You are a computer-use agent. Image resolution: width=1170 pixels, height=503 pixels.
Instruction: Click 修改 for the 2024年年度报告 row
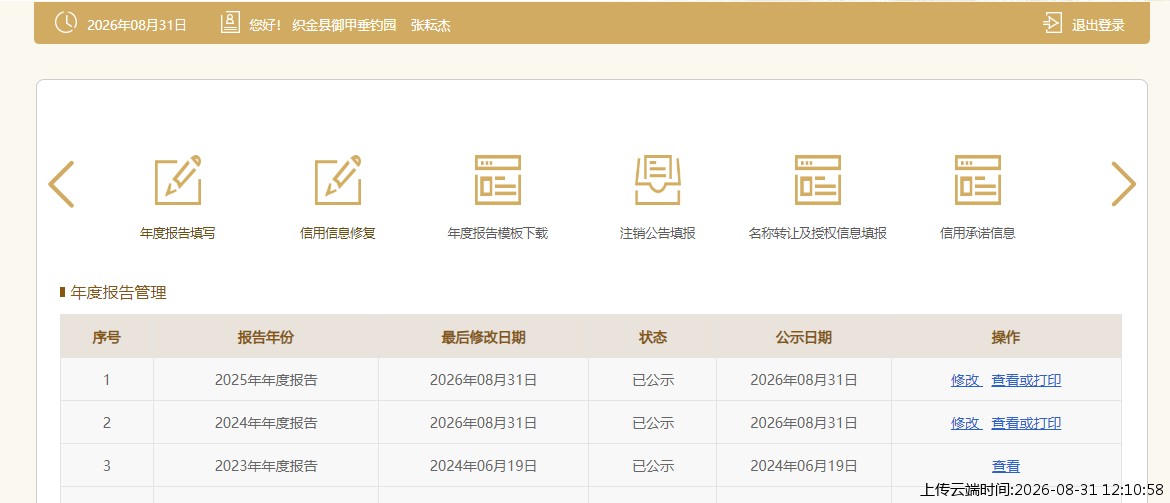[966, 423]
